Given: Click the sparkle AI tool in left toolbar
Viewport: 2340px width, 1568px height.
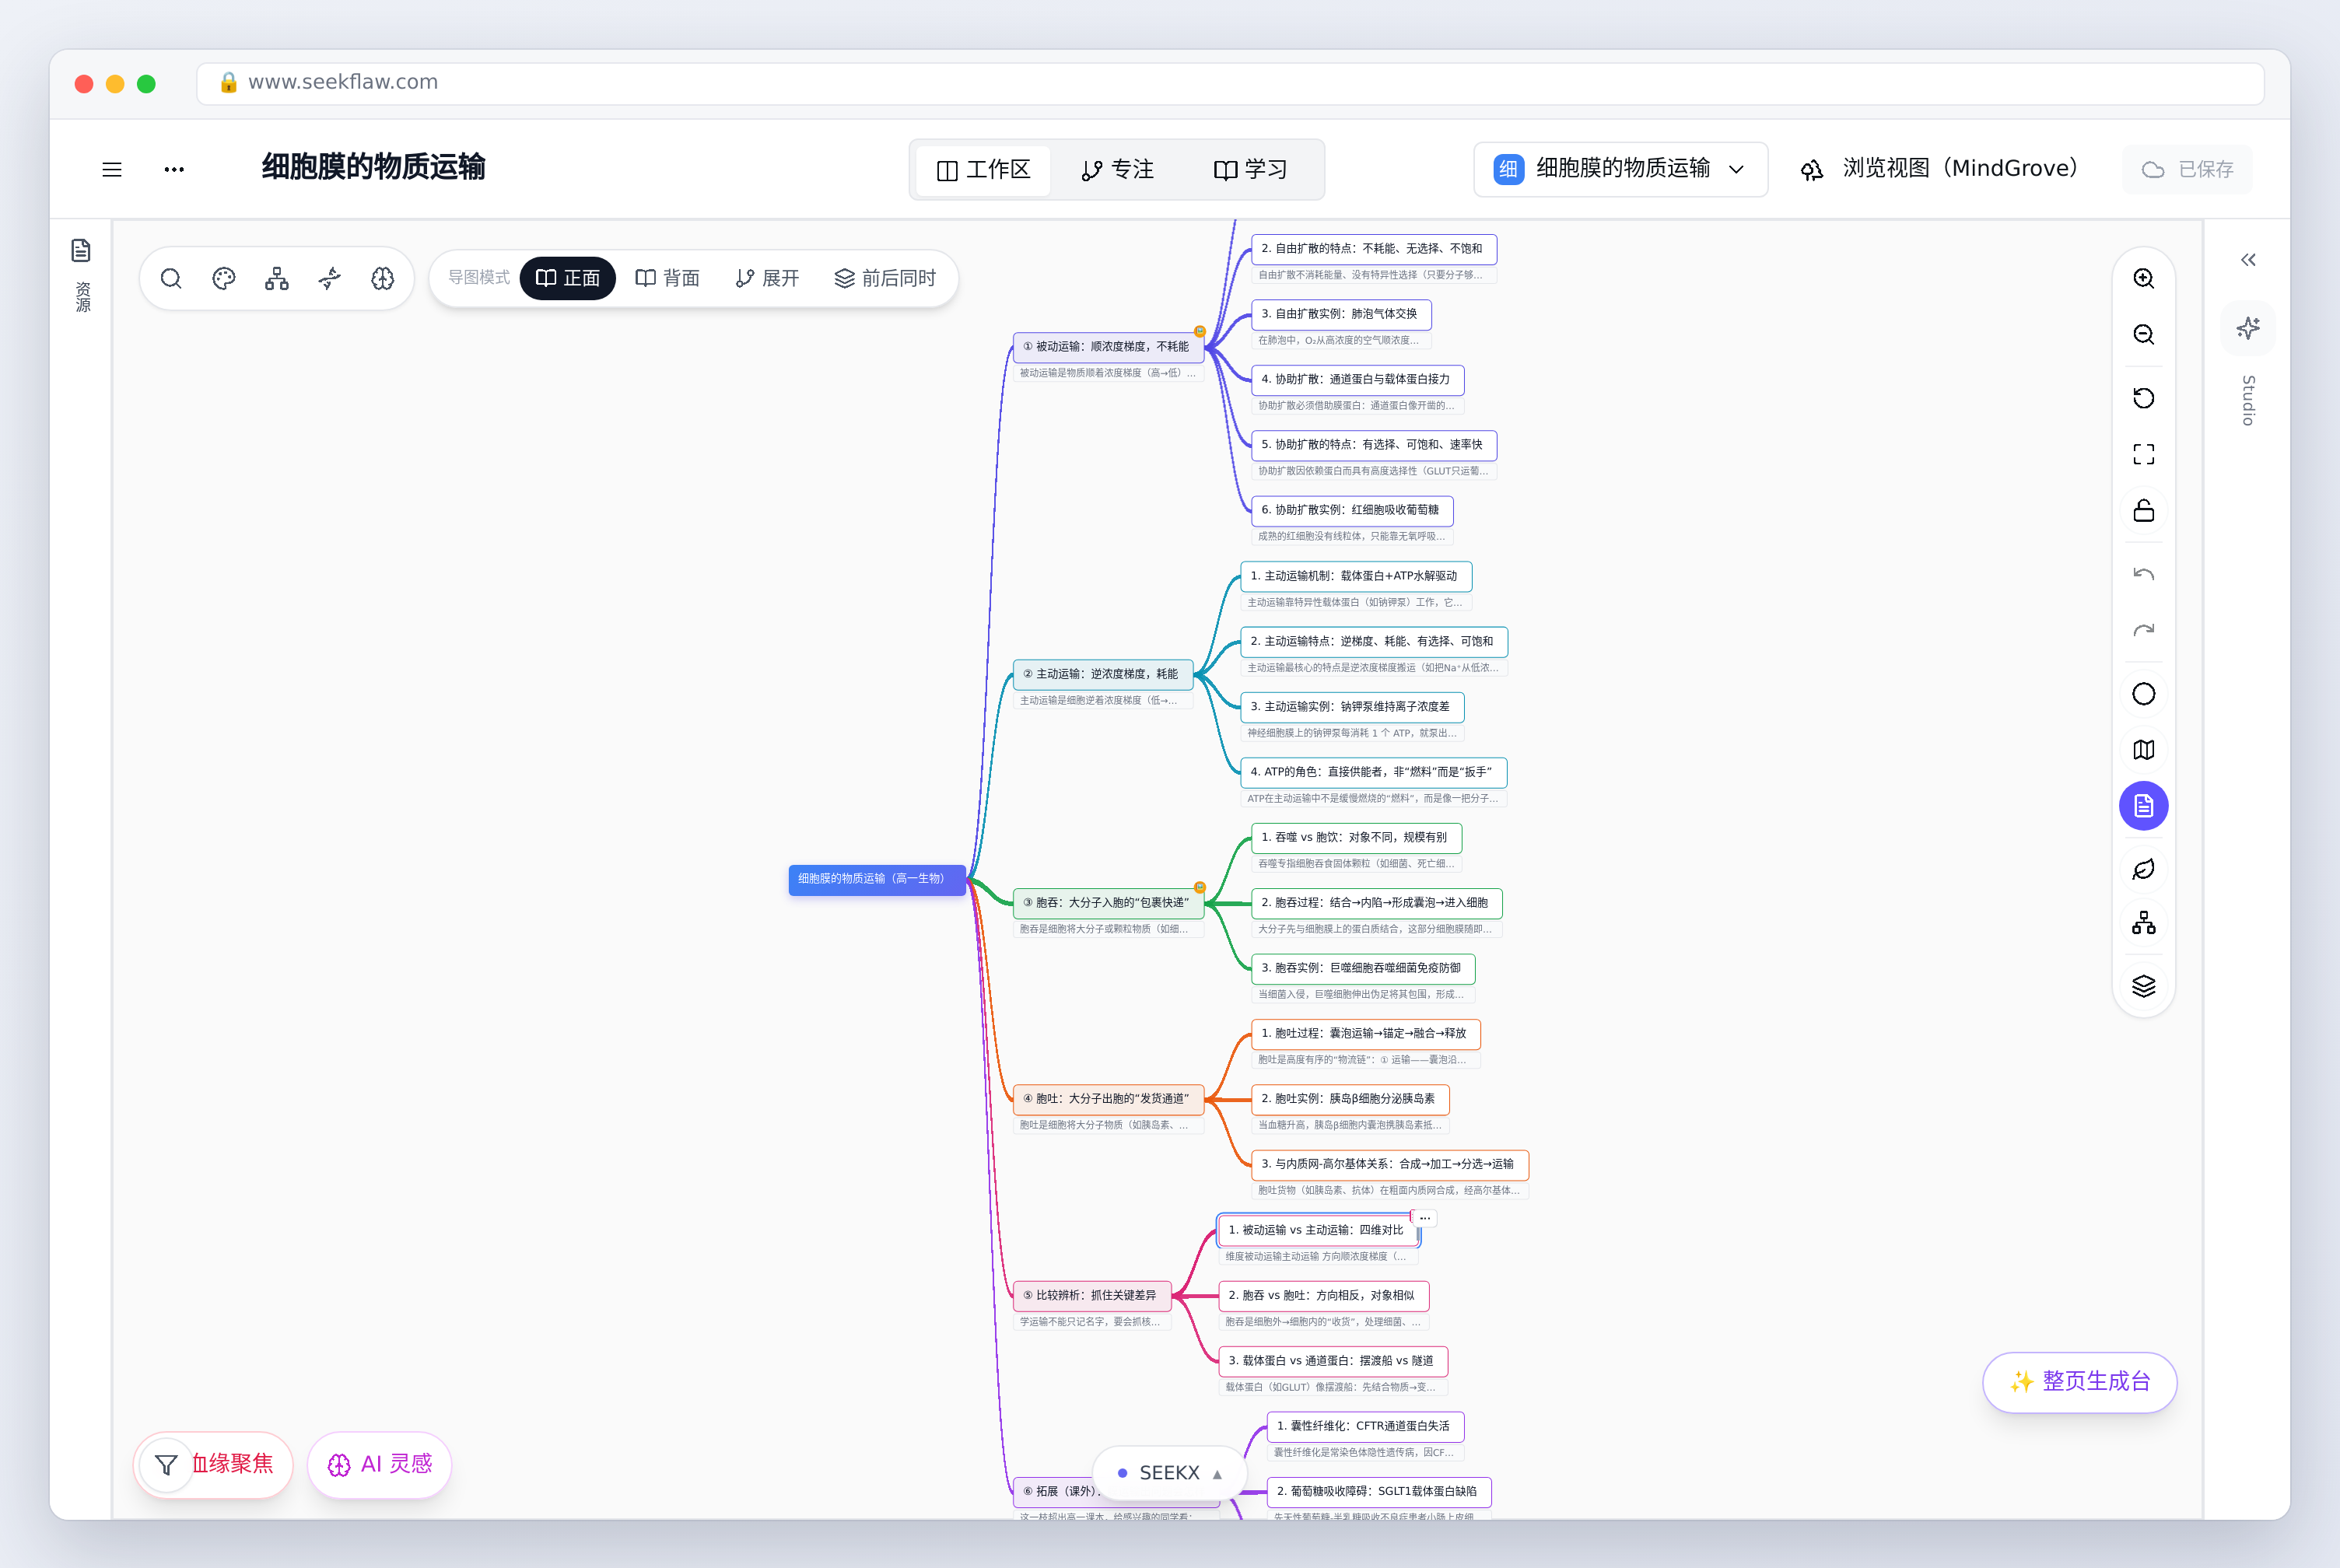Looking at the screenshot, I should pyautogui.click(x=330, y=278).
